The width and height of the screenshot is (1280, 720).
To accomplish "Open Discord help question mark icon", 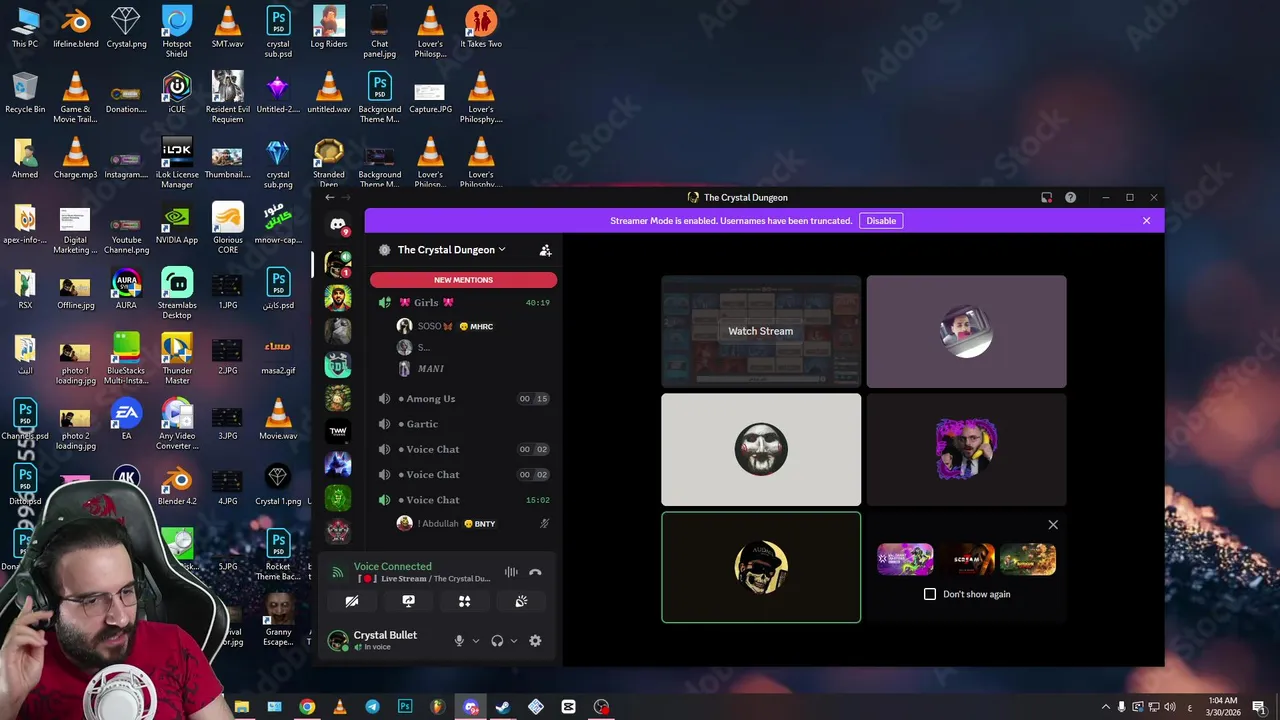I will pyautogui.click(x=1070, y=198).
